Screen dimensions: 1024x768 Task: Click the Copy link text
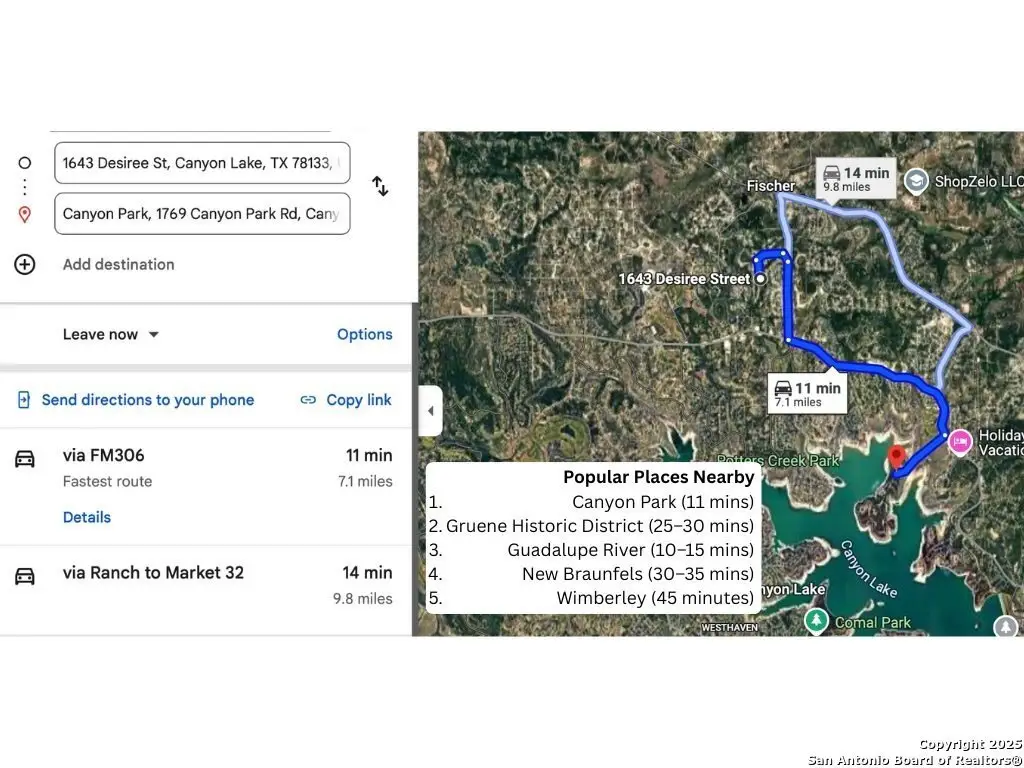coord(358,400)
